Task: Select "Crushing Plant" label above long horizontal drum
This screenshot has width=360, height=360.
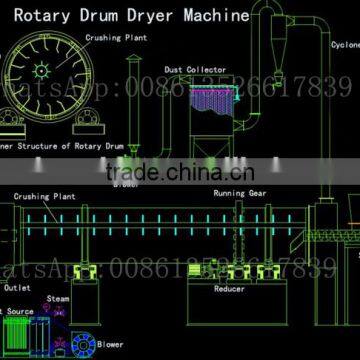Action: pos(44,196)
